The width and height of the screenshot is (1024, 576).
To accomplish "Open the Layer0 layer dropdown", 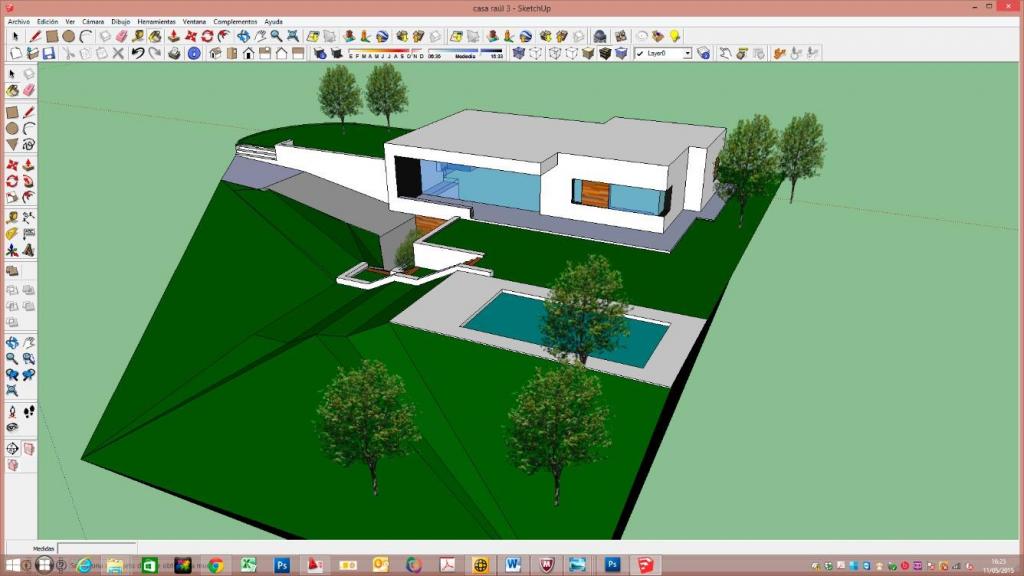I will click(687, 53).
